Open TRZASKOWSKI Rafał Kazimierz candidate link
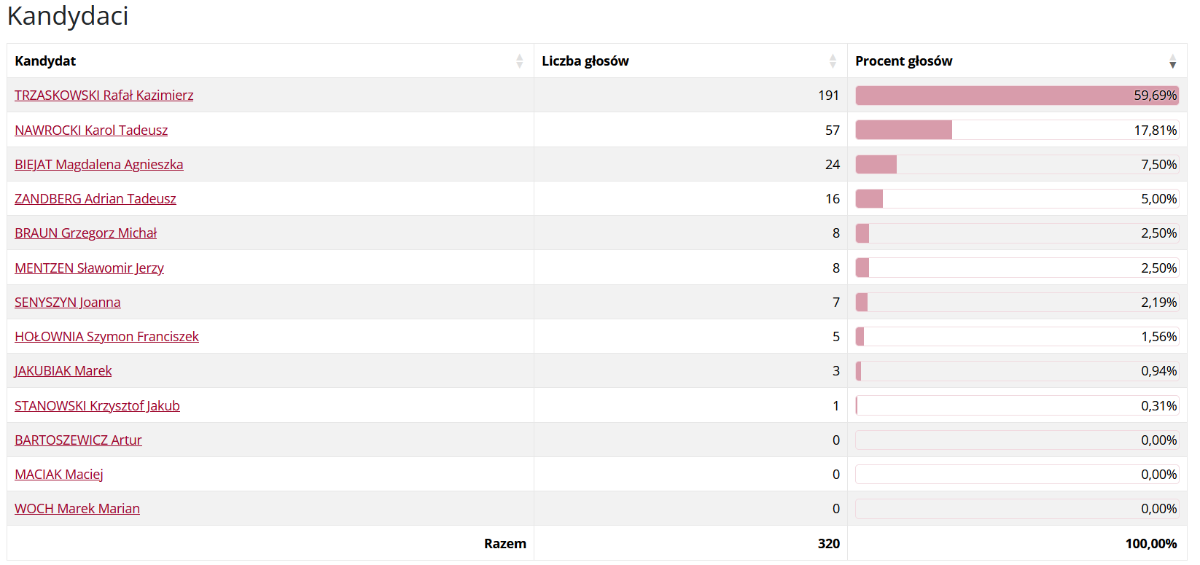This screenshot has height=565, width=1200. coord(104,96)
